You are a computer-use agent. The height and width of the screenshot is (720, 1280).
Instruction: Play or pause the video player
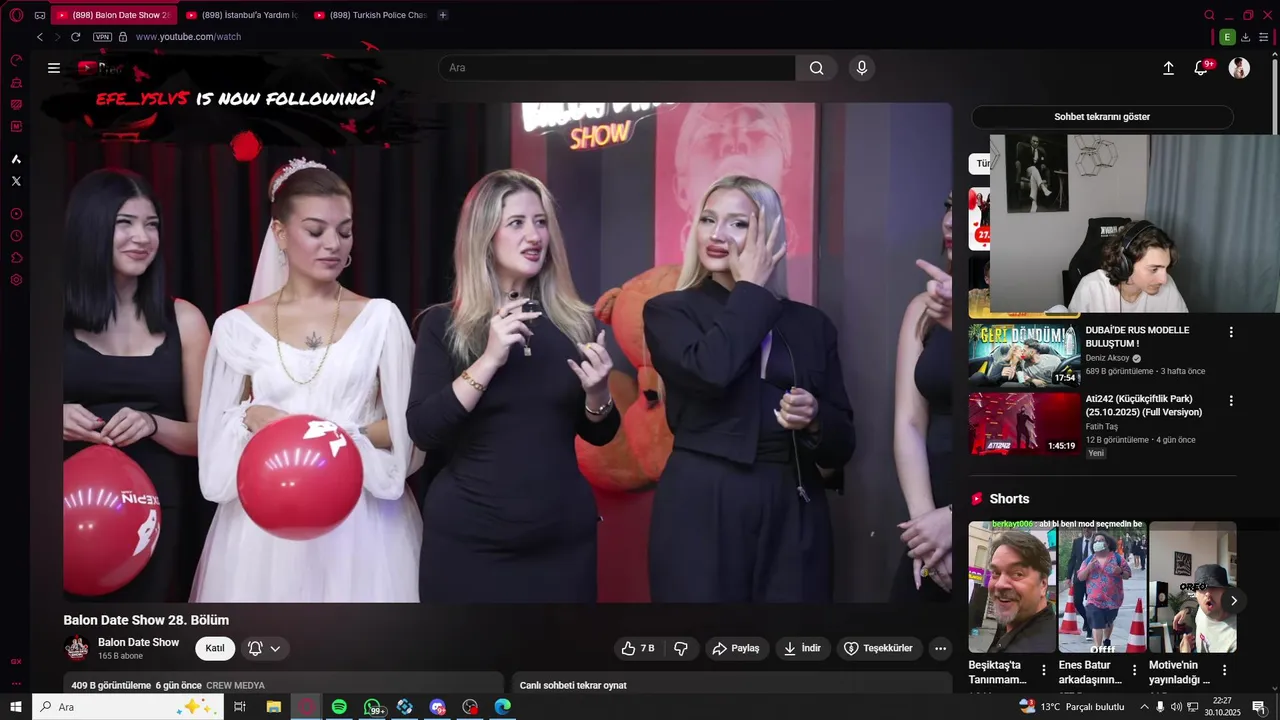tap(508, 352)
